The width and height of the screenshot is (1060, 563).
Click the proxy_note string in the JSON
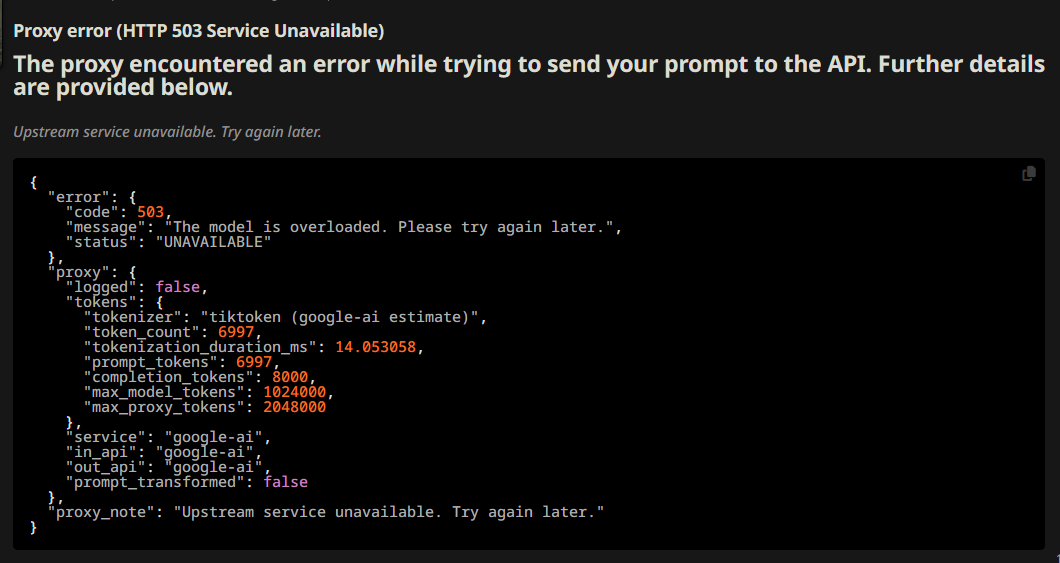pyautogui.click(x=389, y=512)
